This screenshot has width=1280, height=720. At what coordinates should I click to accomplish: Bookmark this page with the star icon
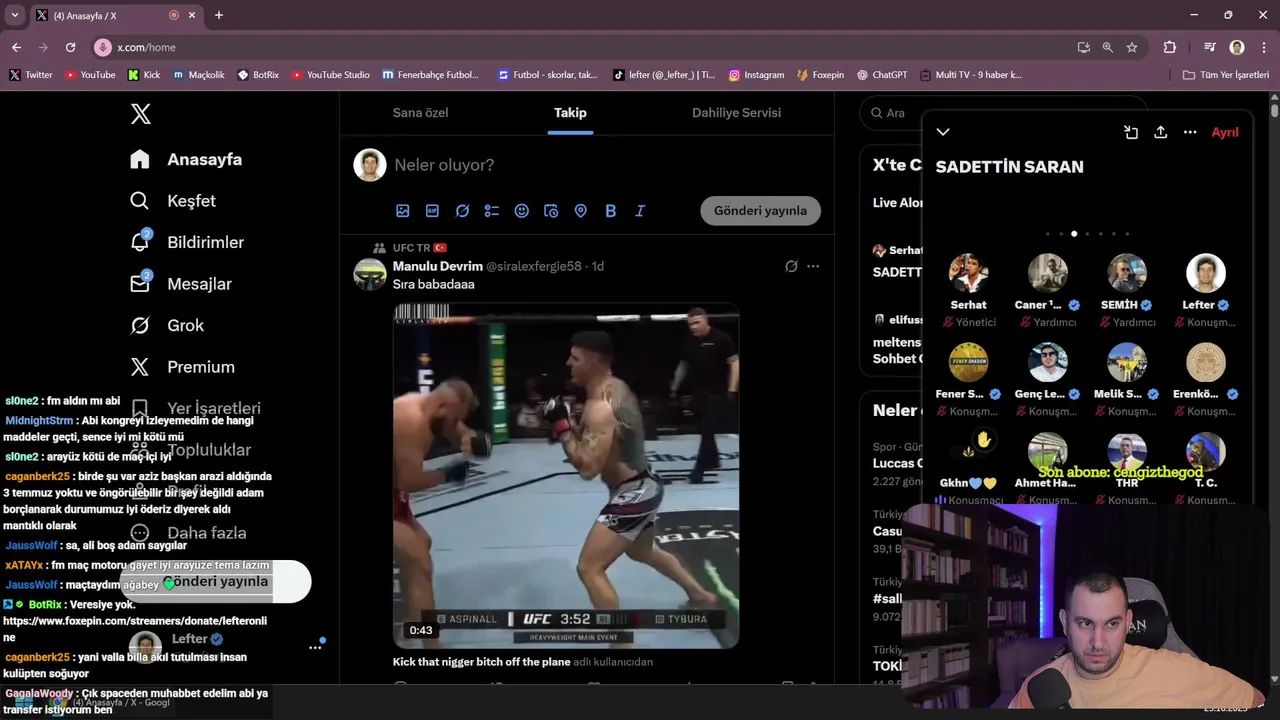point(1132,47)
